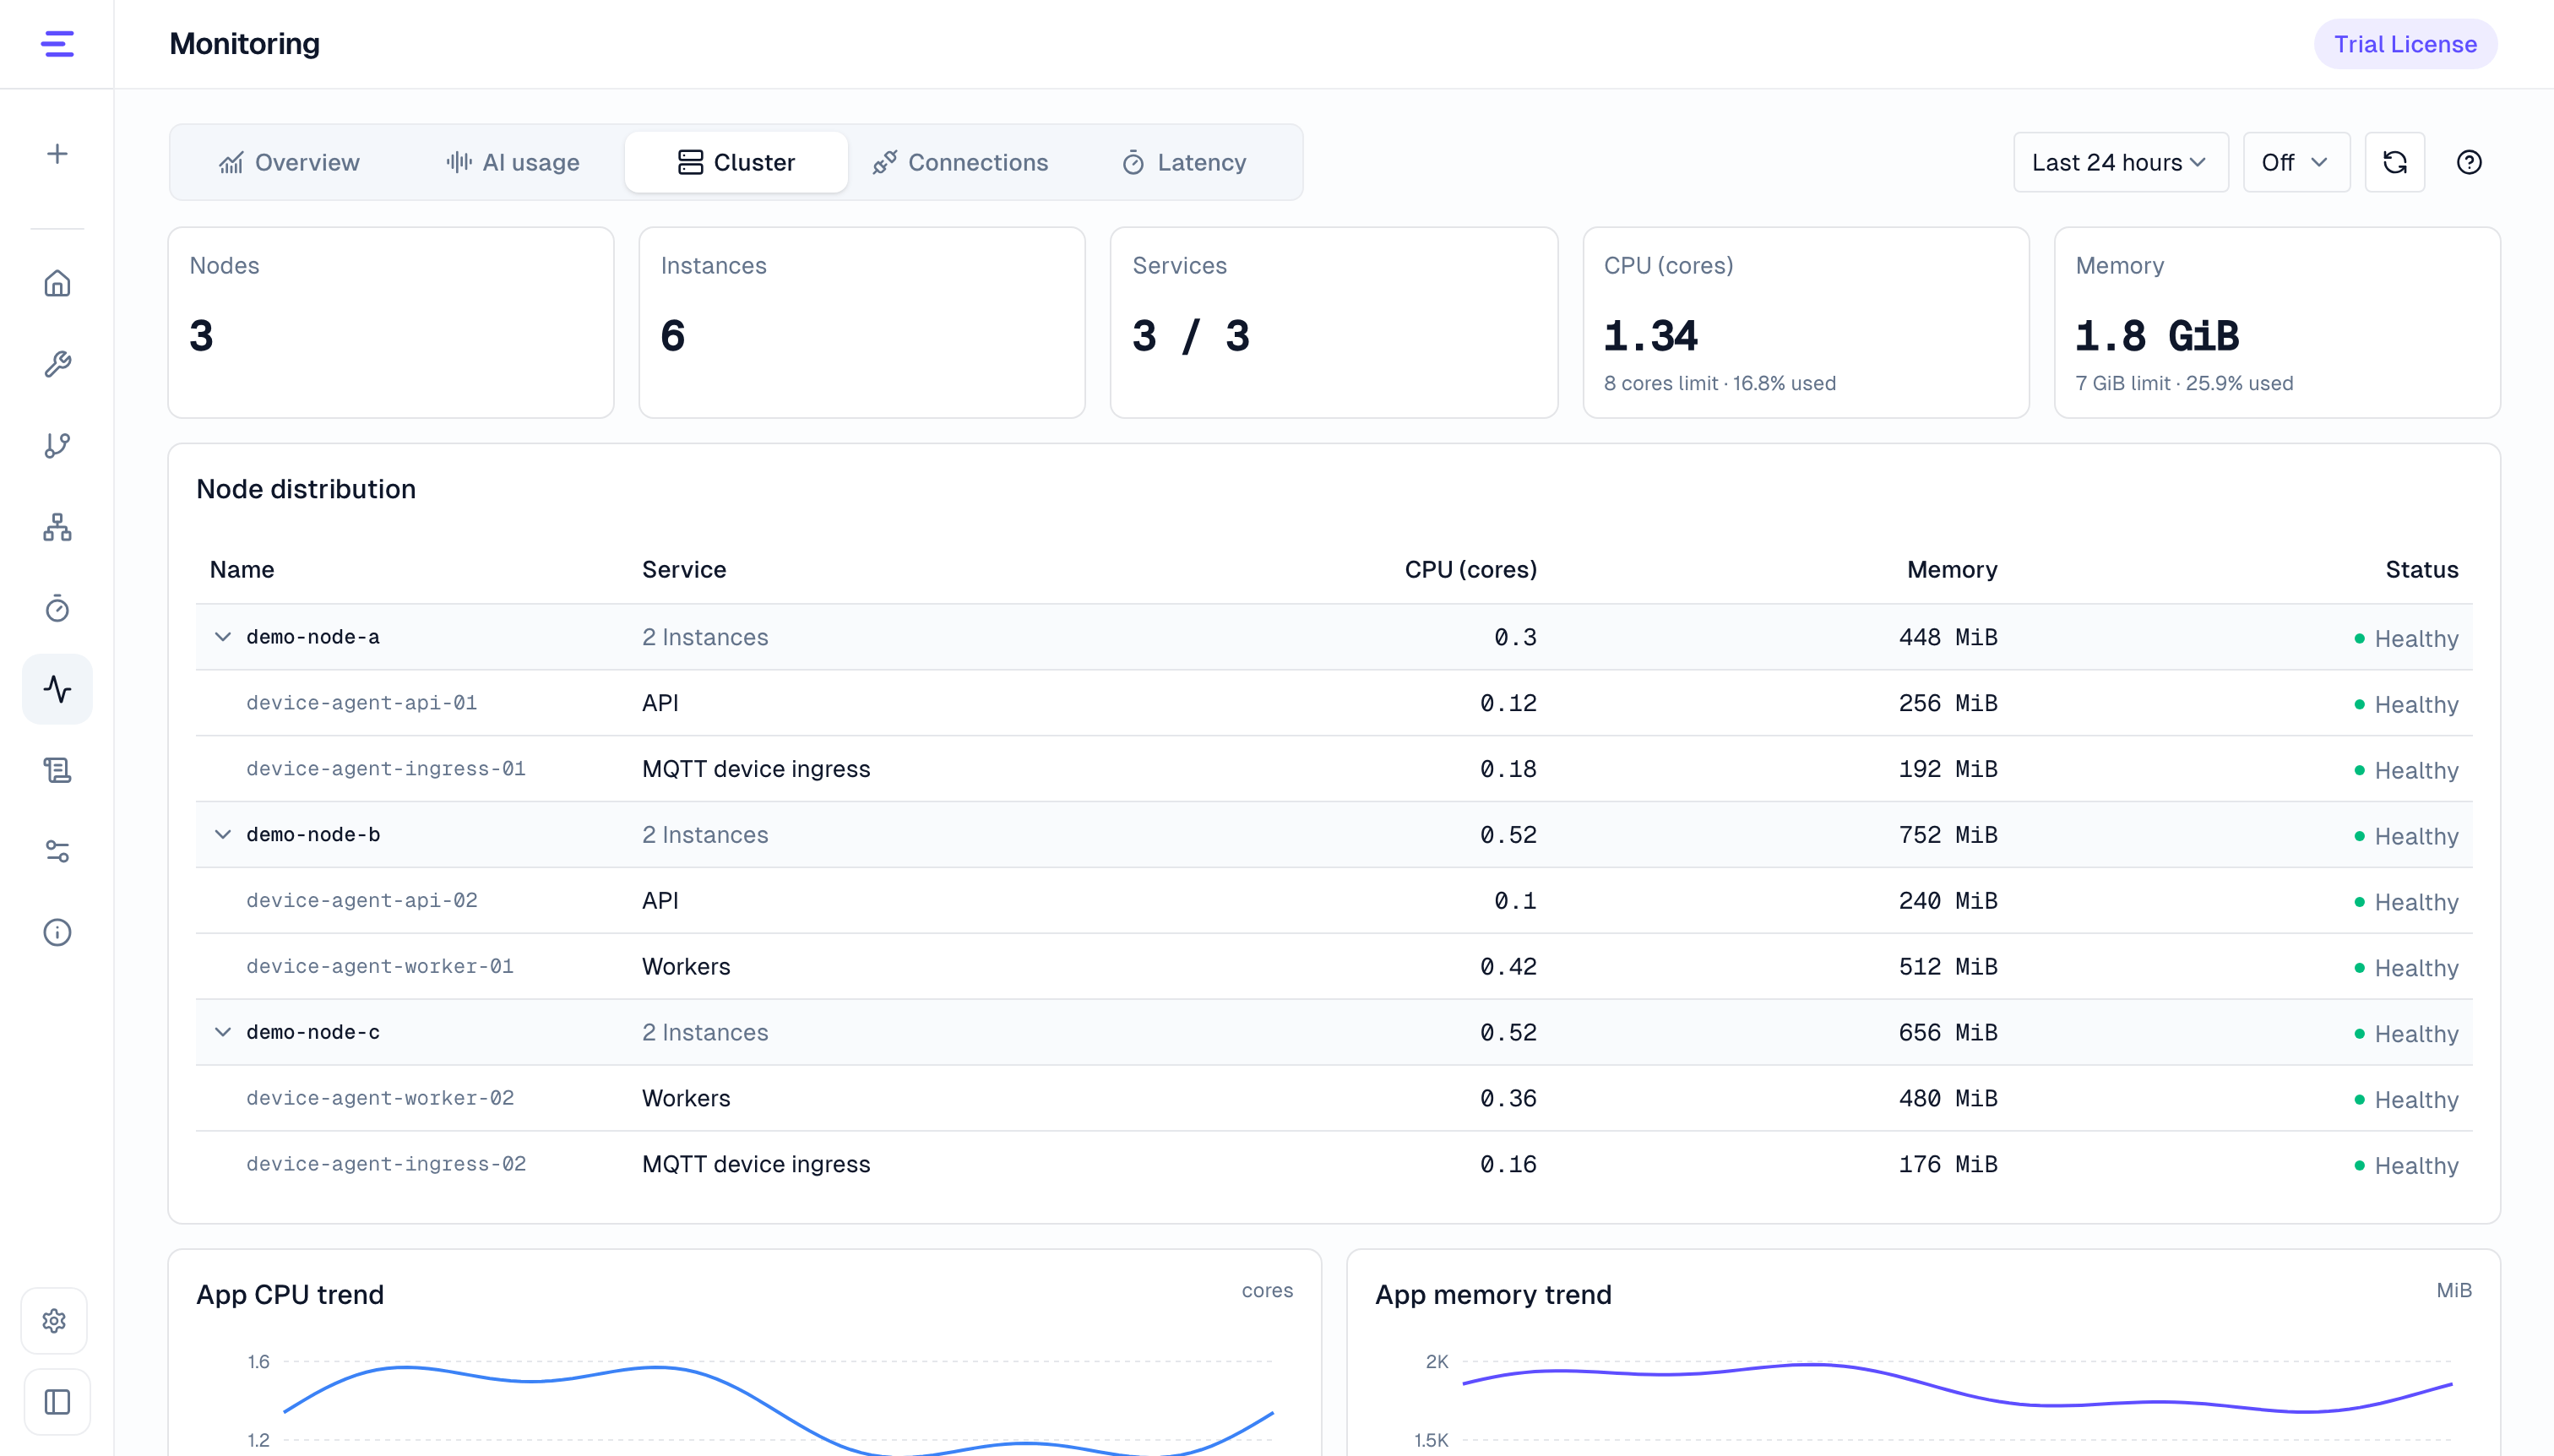
Task: Click 0.42 CPU value
Action: [1508, 966]
